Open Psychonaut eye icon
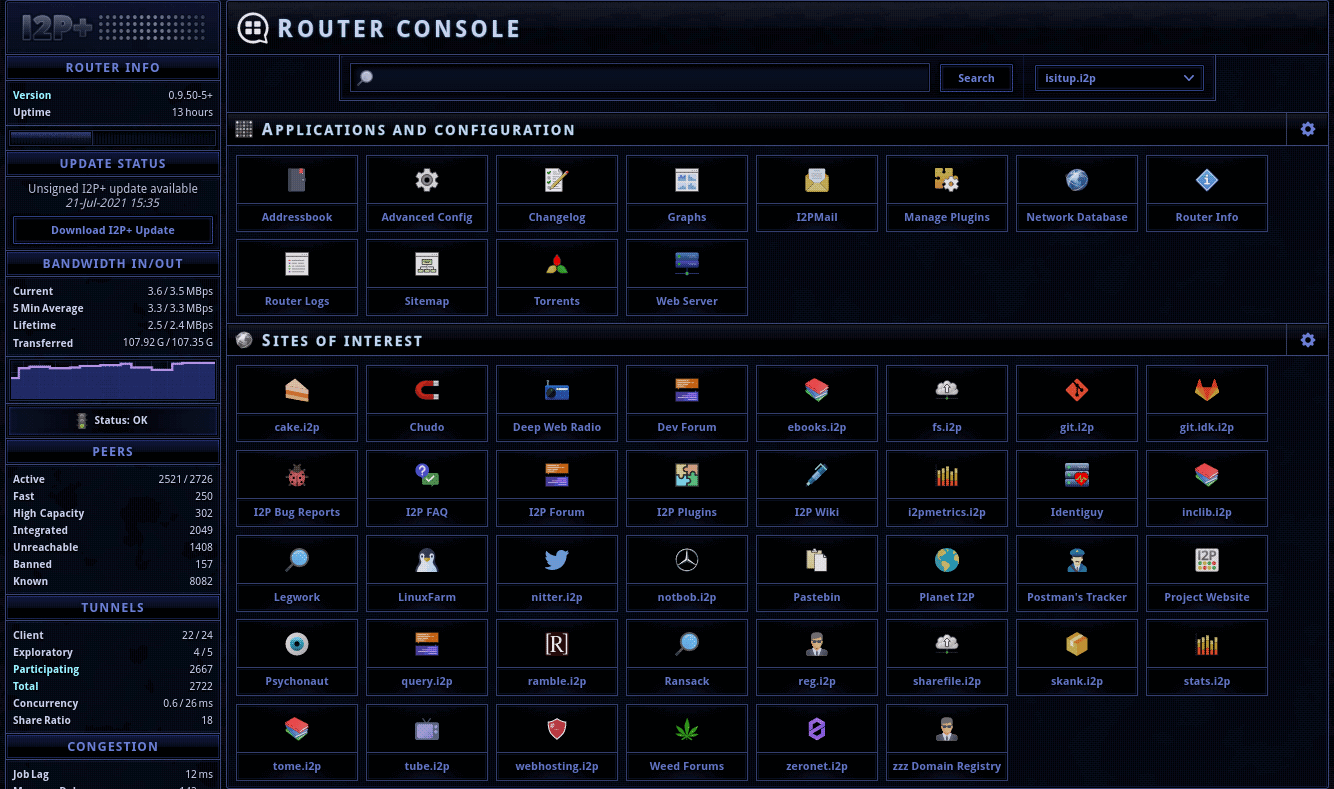This screenshot has height=789, width=1334. click(297, 644)
